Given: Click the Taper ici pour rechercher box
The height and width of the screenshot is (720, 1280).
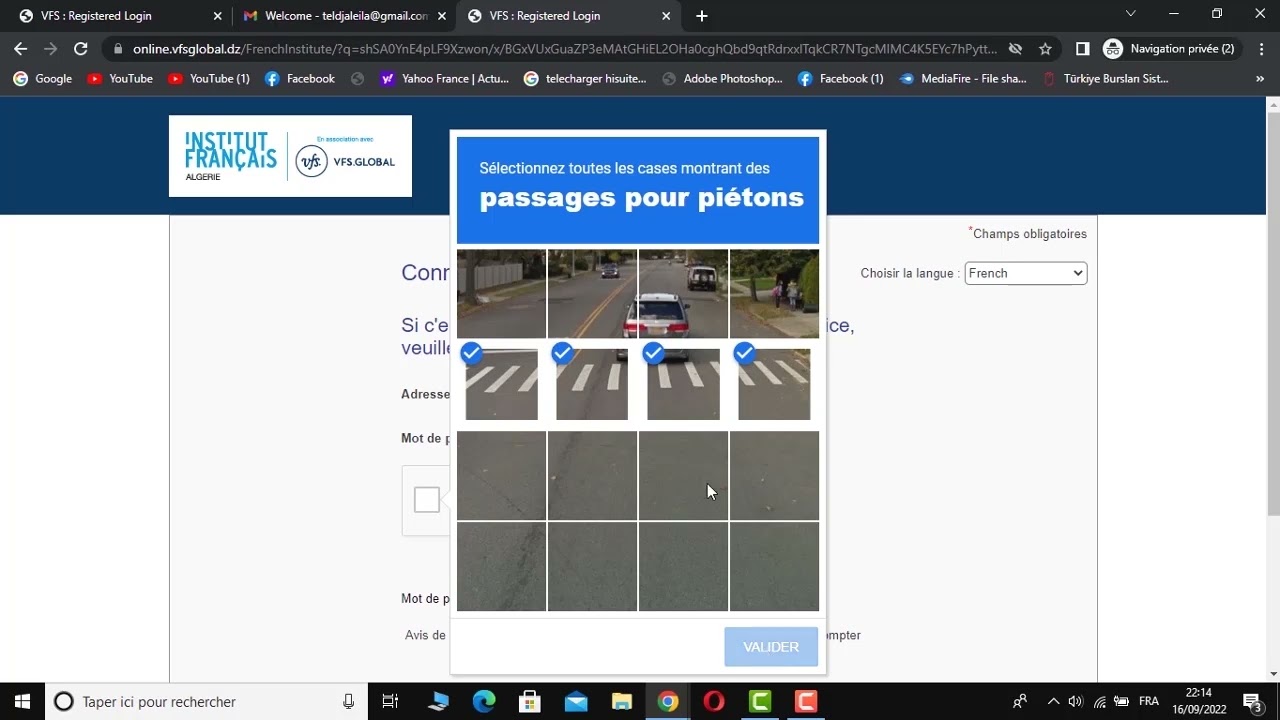Looking at the screenshot, I should click(x=205, y=702).
